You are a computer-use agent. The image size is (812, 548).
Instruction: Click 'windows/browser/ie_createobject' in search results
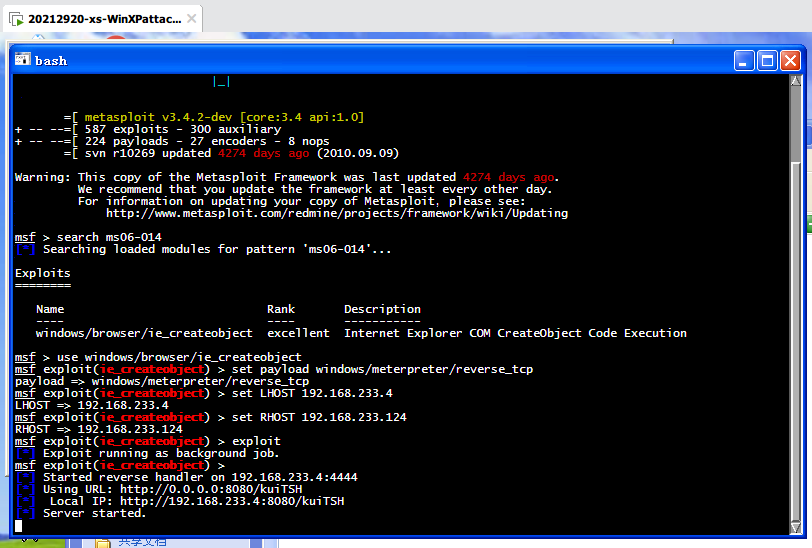[x=144, y=333]
